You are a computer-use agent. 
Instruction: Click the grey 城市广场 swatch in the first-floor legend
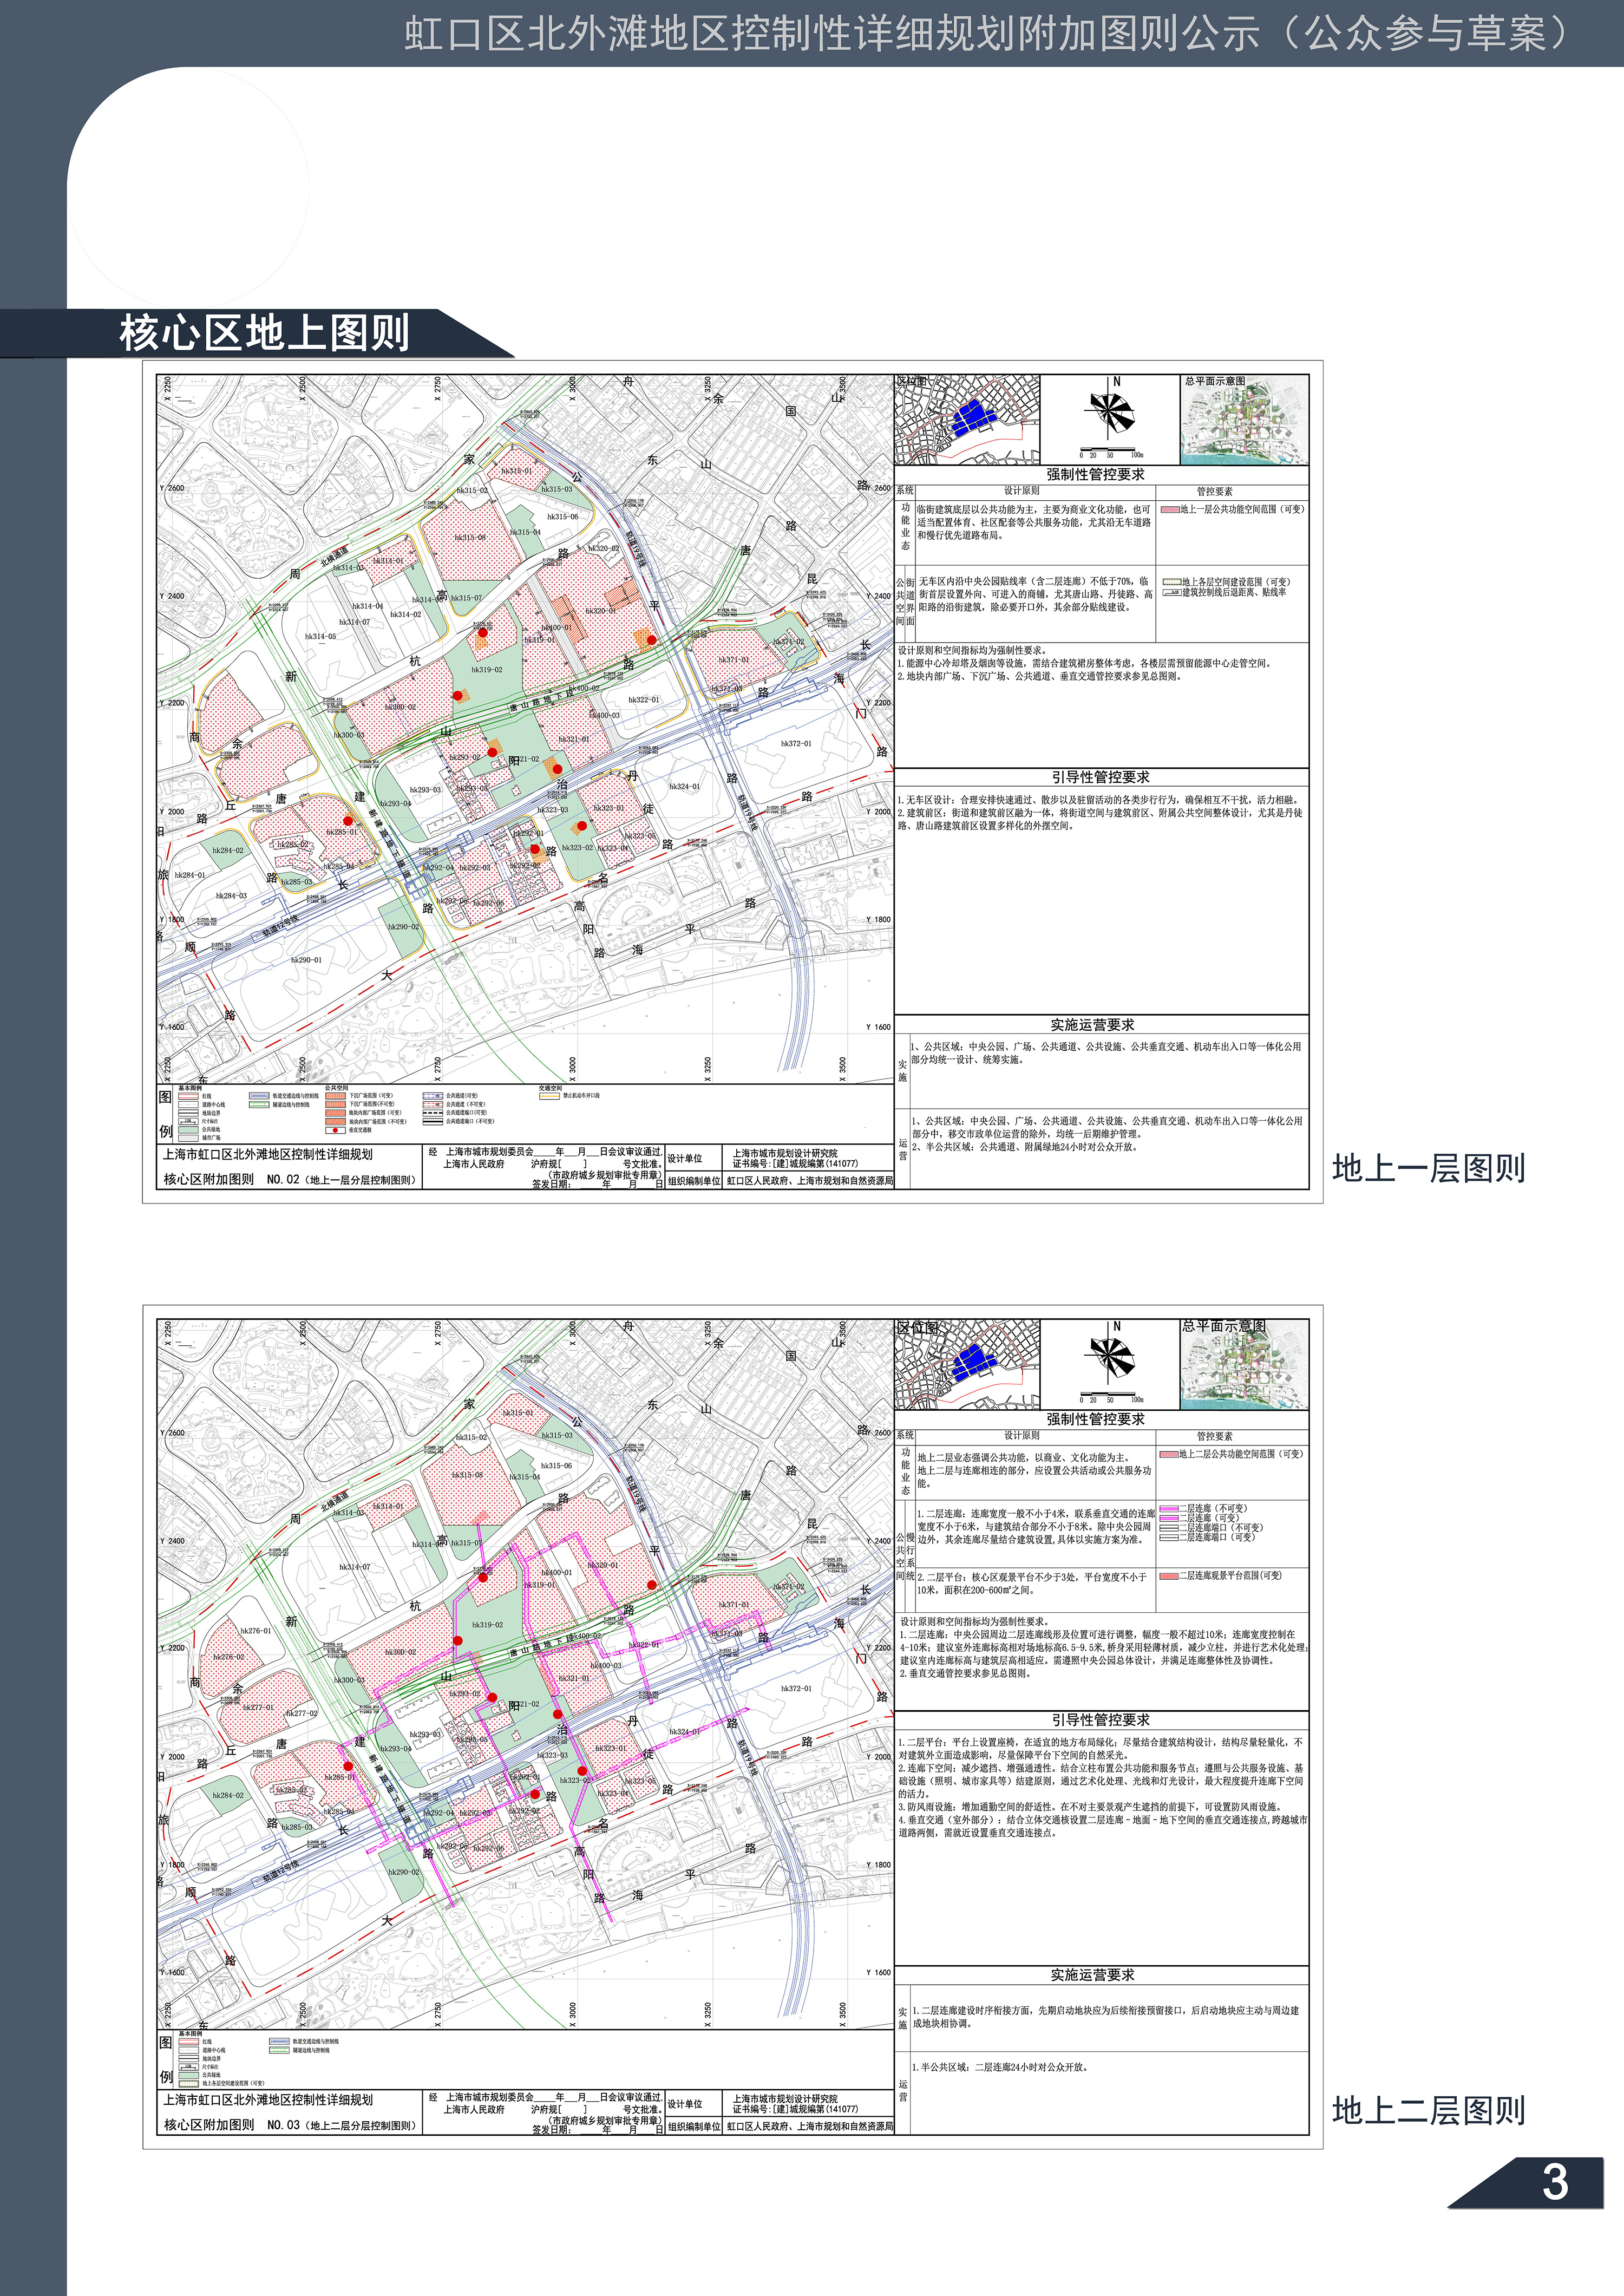pyautogui.click(x=188, y=1138)
